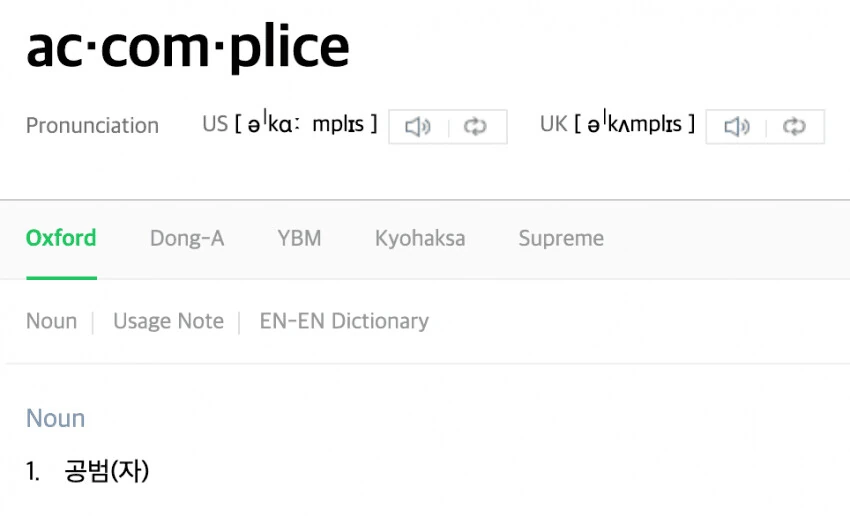Click the headword ac·com·plice
The image size is (850, 516).
[188, 48]
